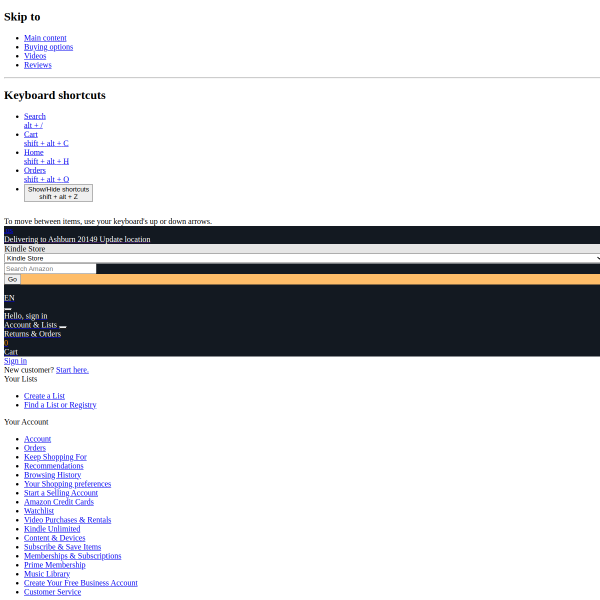This screenshot has height=600, width=600.
Task: Click the alt + / shortcut text
Action: [33, 125]
